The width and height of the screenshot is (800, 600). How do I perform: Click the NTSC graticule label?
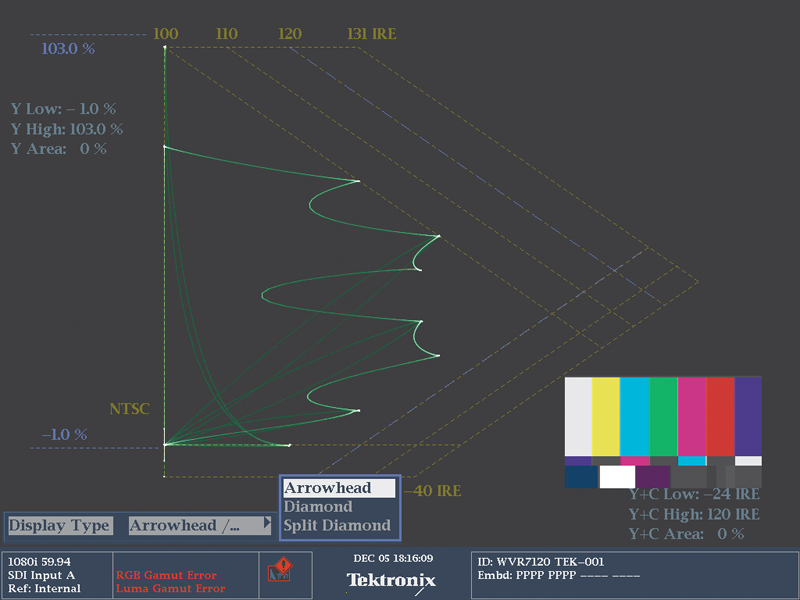pyautogui.click(x=130, y=409)
